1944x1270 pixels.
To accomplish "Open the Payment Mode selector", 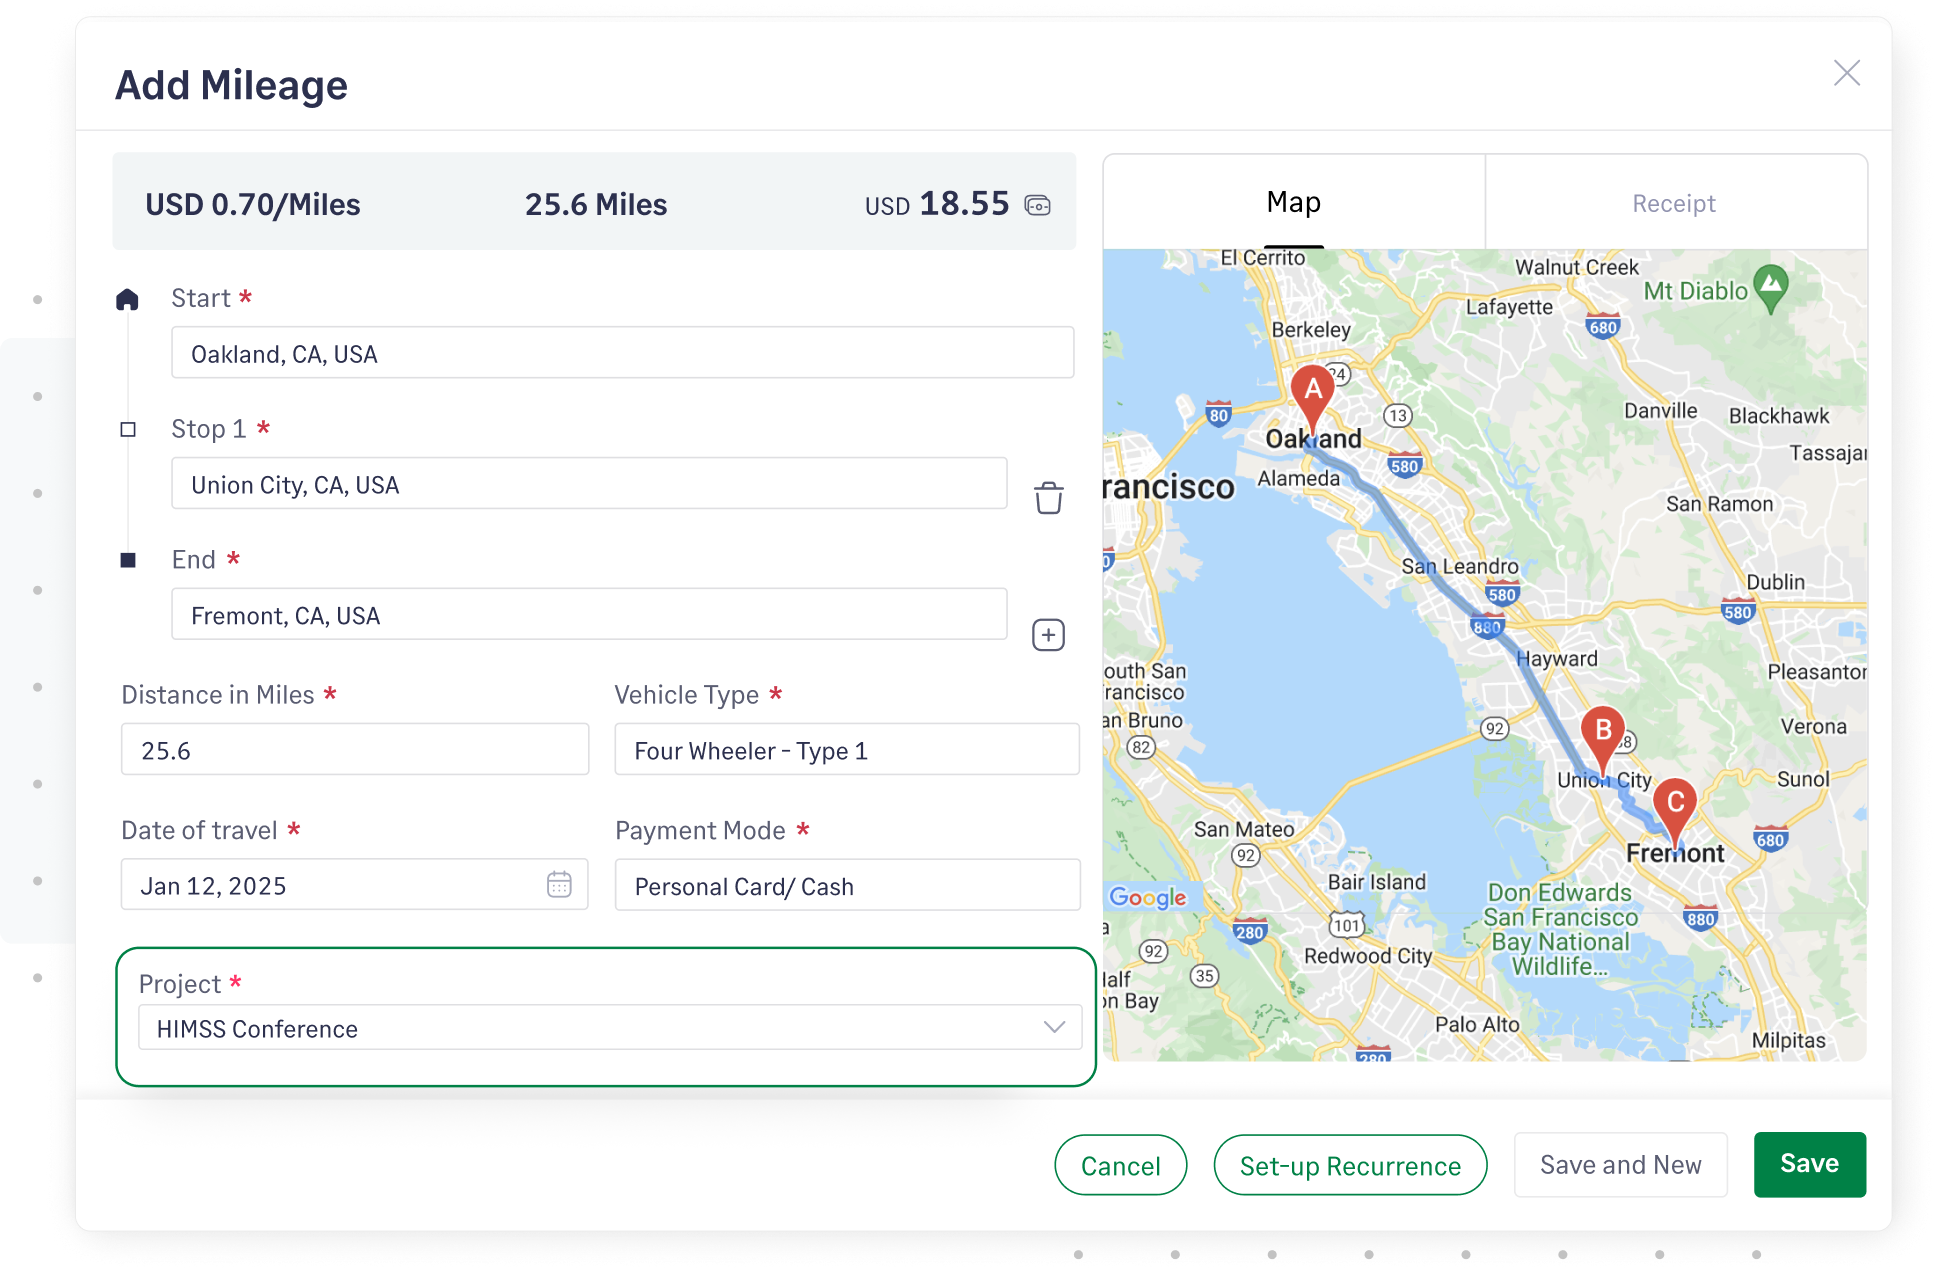I will pos(846,885).
